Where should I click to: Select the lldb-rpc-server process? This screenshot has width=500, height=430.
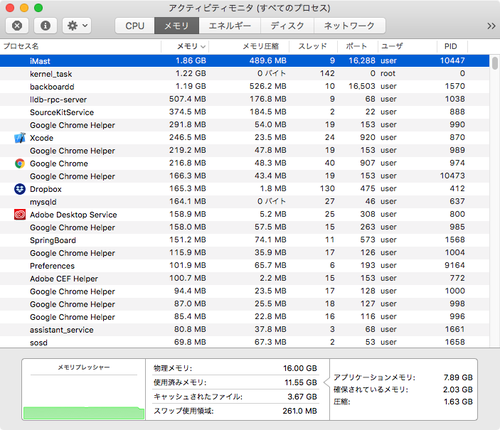coord(245,99)
